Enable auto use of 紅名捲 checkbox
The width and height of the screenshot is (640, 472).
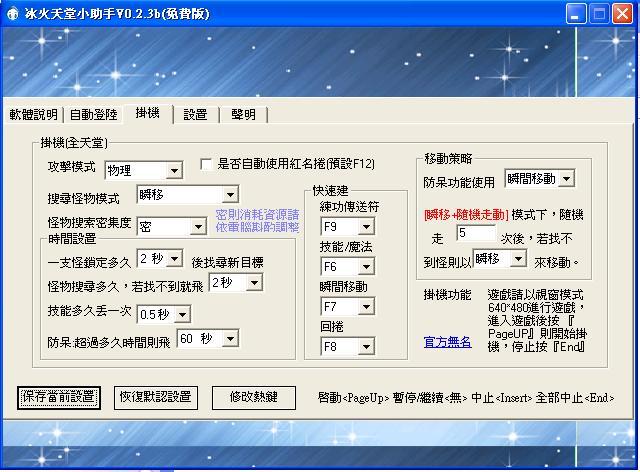coord(206,164)
